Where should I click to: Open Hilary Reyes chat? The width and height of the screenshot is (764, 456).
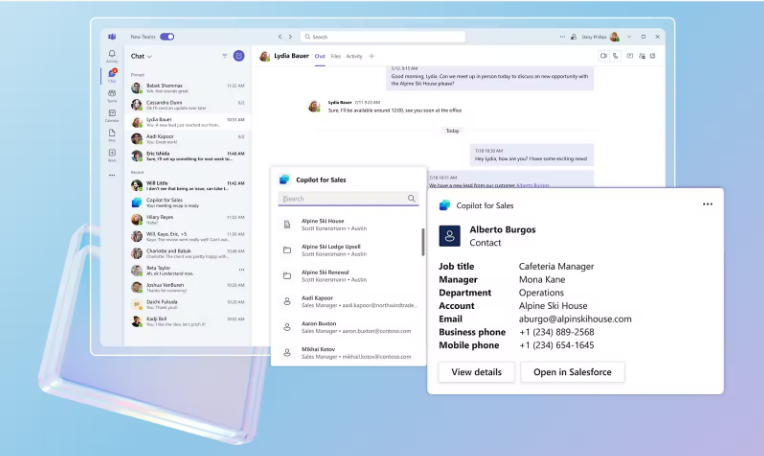pos(188,219)
